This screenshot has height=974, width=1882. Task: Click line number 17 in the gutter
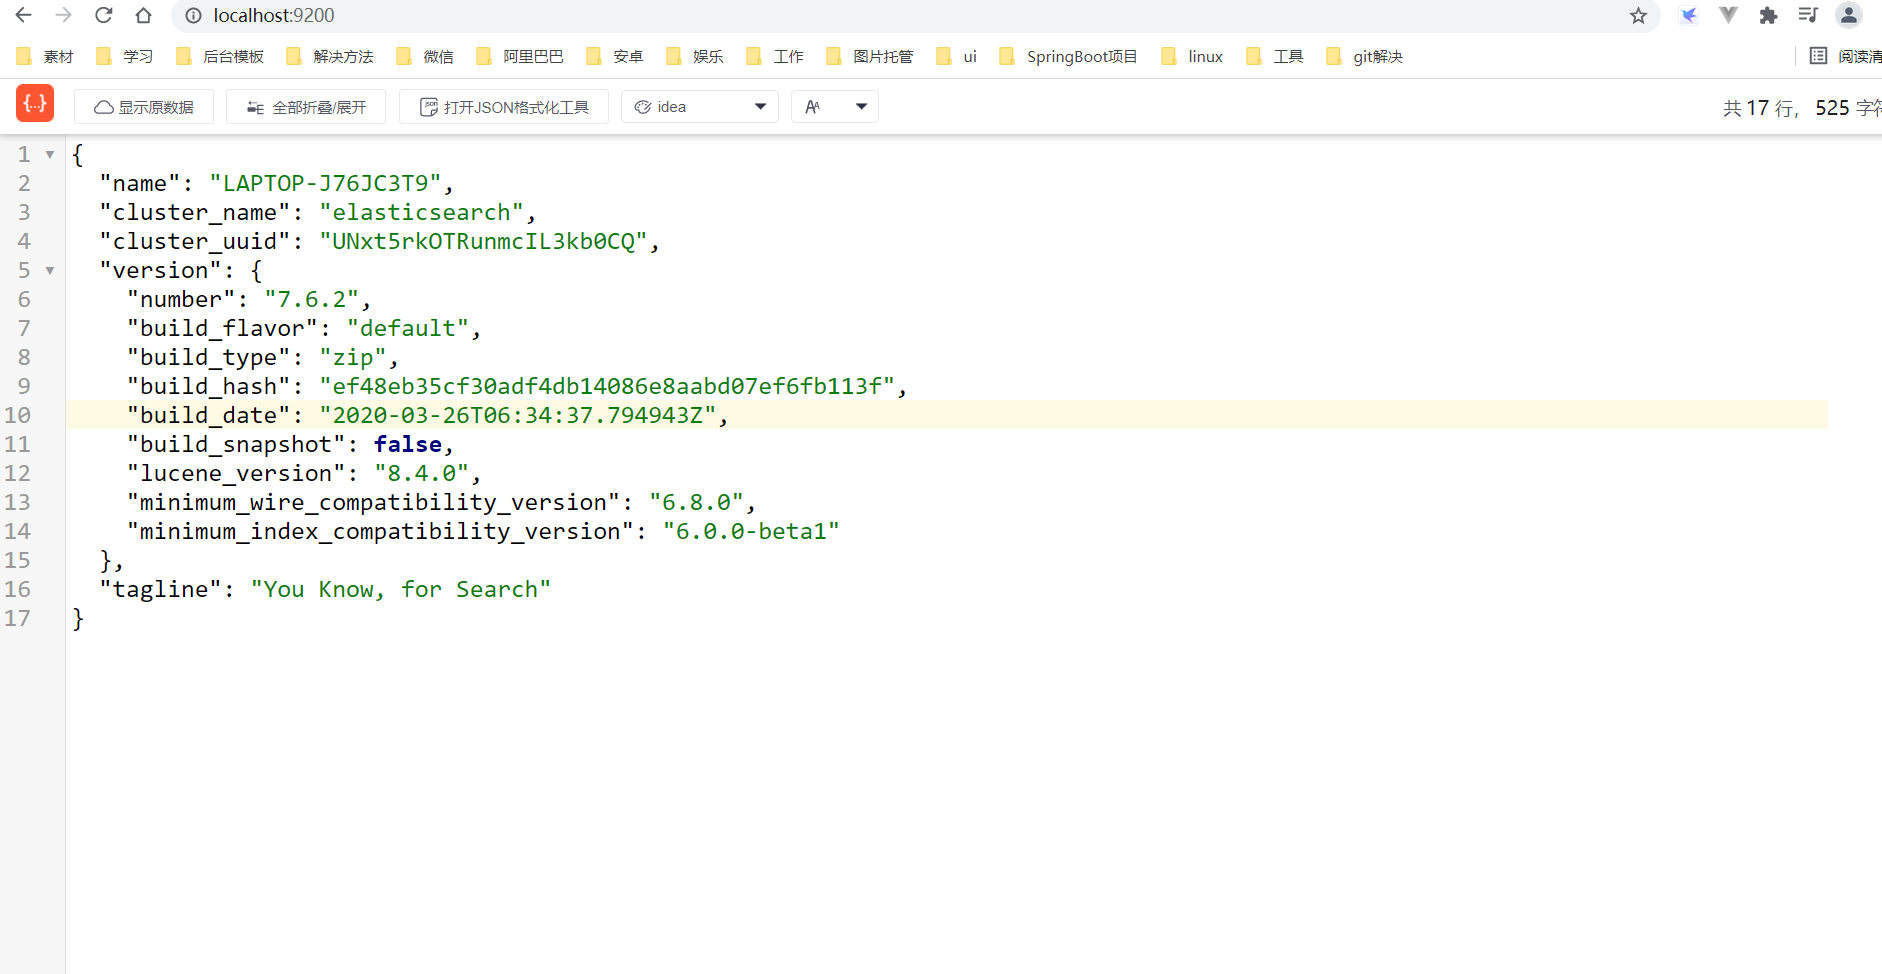tap(18, 619)
